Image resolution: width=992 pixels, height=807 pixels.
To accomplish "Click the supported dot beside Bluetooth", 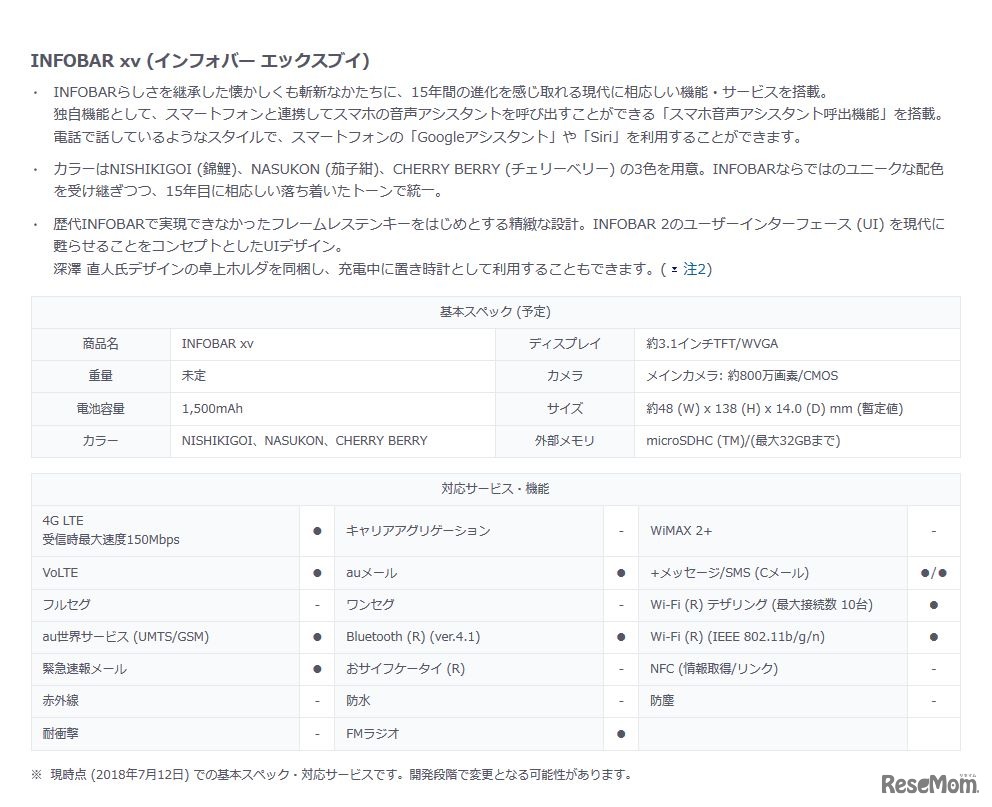I will pos(621,638).
